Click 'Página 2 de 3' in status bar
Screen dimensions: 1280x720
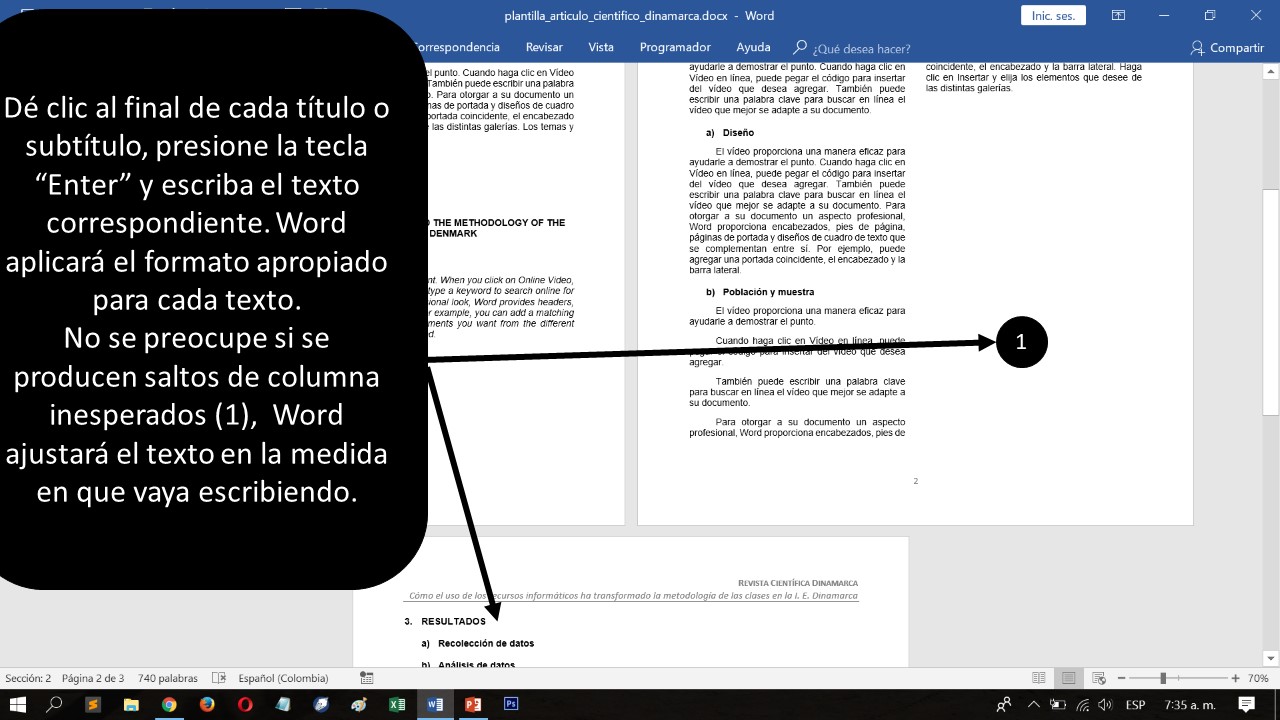click(x=93, y=678)
